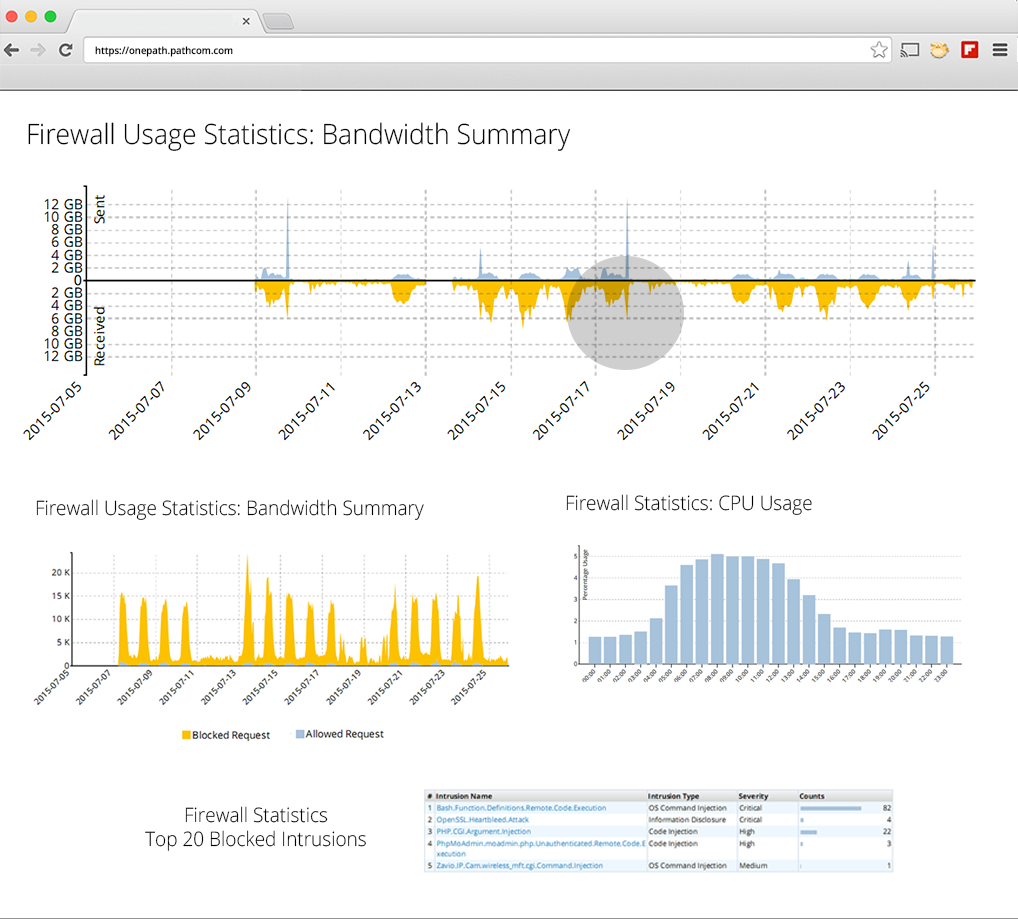Click the red window close button

12,16
